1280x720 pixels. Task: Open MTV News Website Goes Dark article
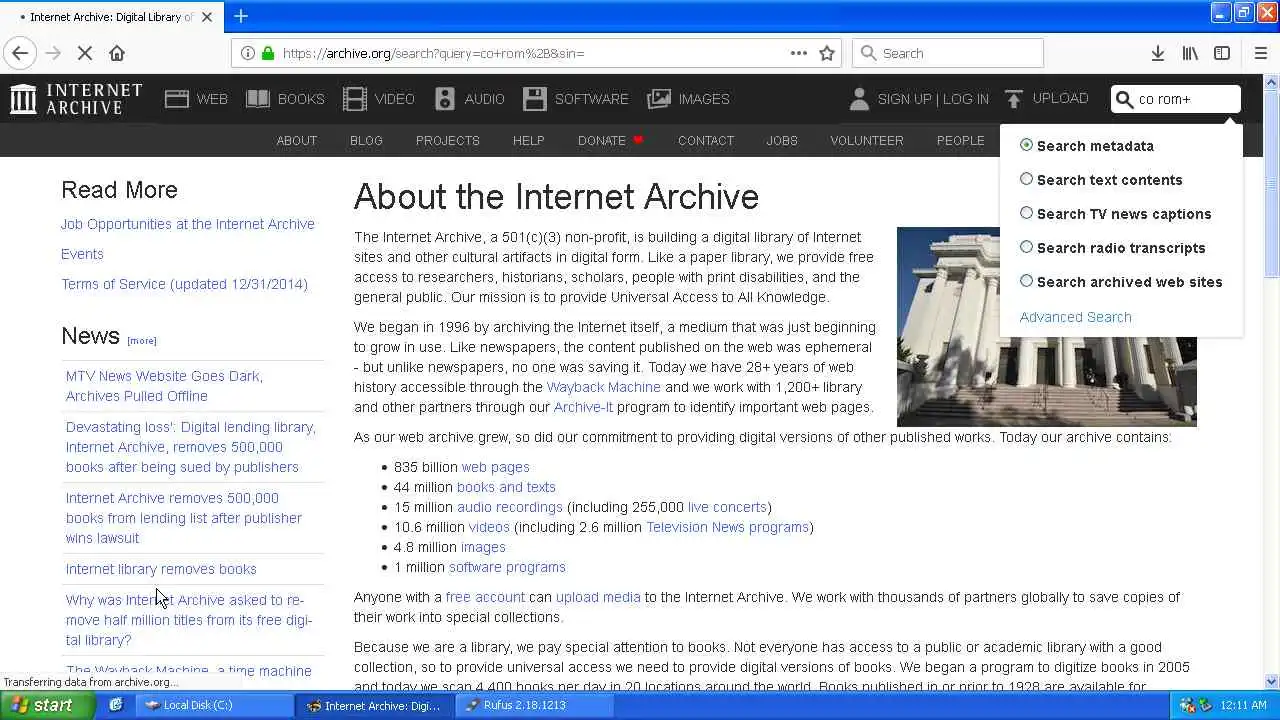(164, 386)
